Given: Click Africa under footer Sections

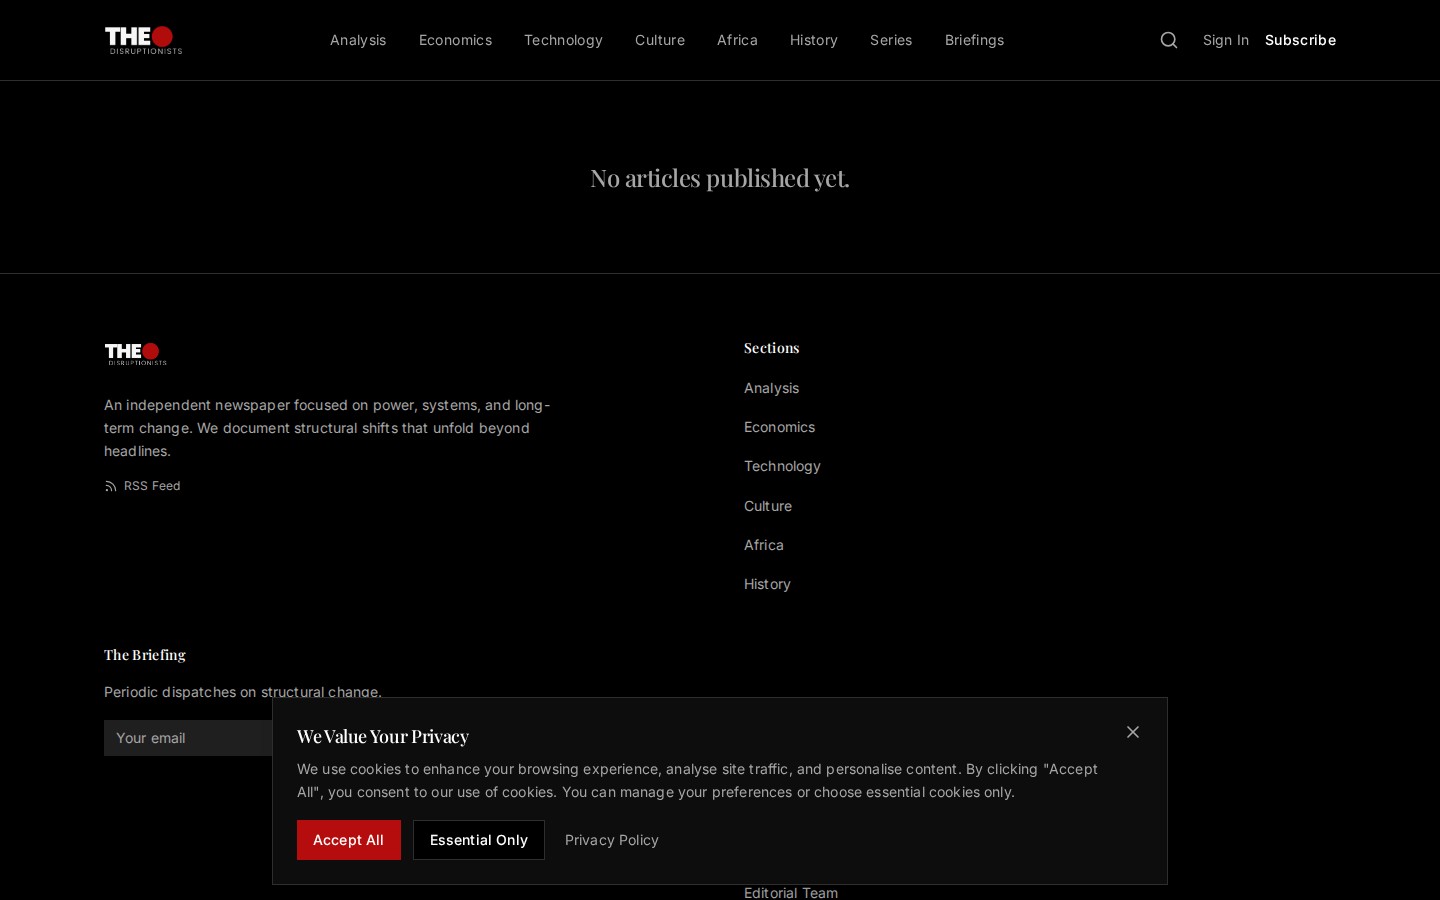Looking at the screenshot, I should click(764, 545).
